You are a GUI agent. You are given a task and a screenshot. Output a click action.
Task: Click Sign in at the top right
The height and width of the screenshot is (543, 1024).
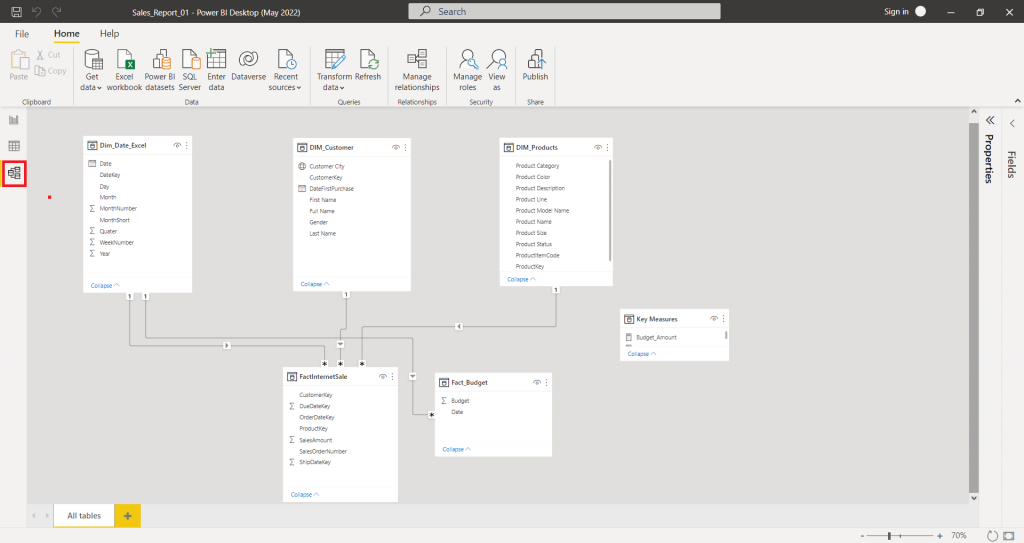(896, 12)
